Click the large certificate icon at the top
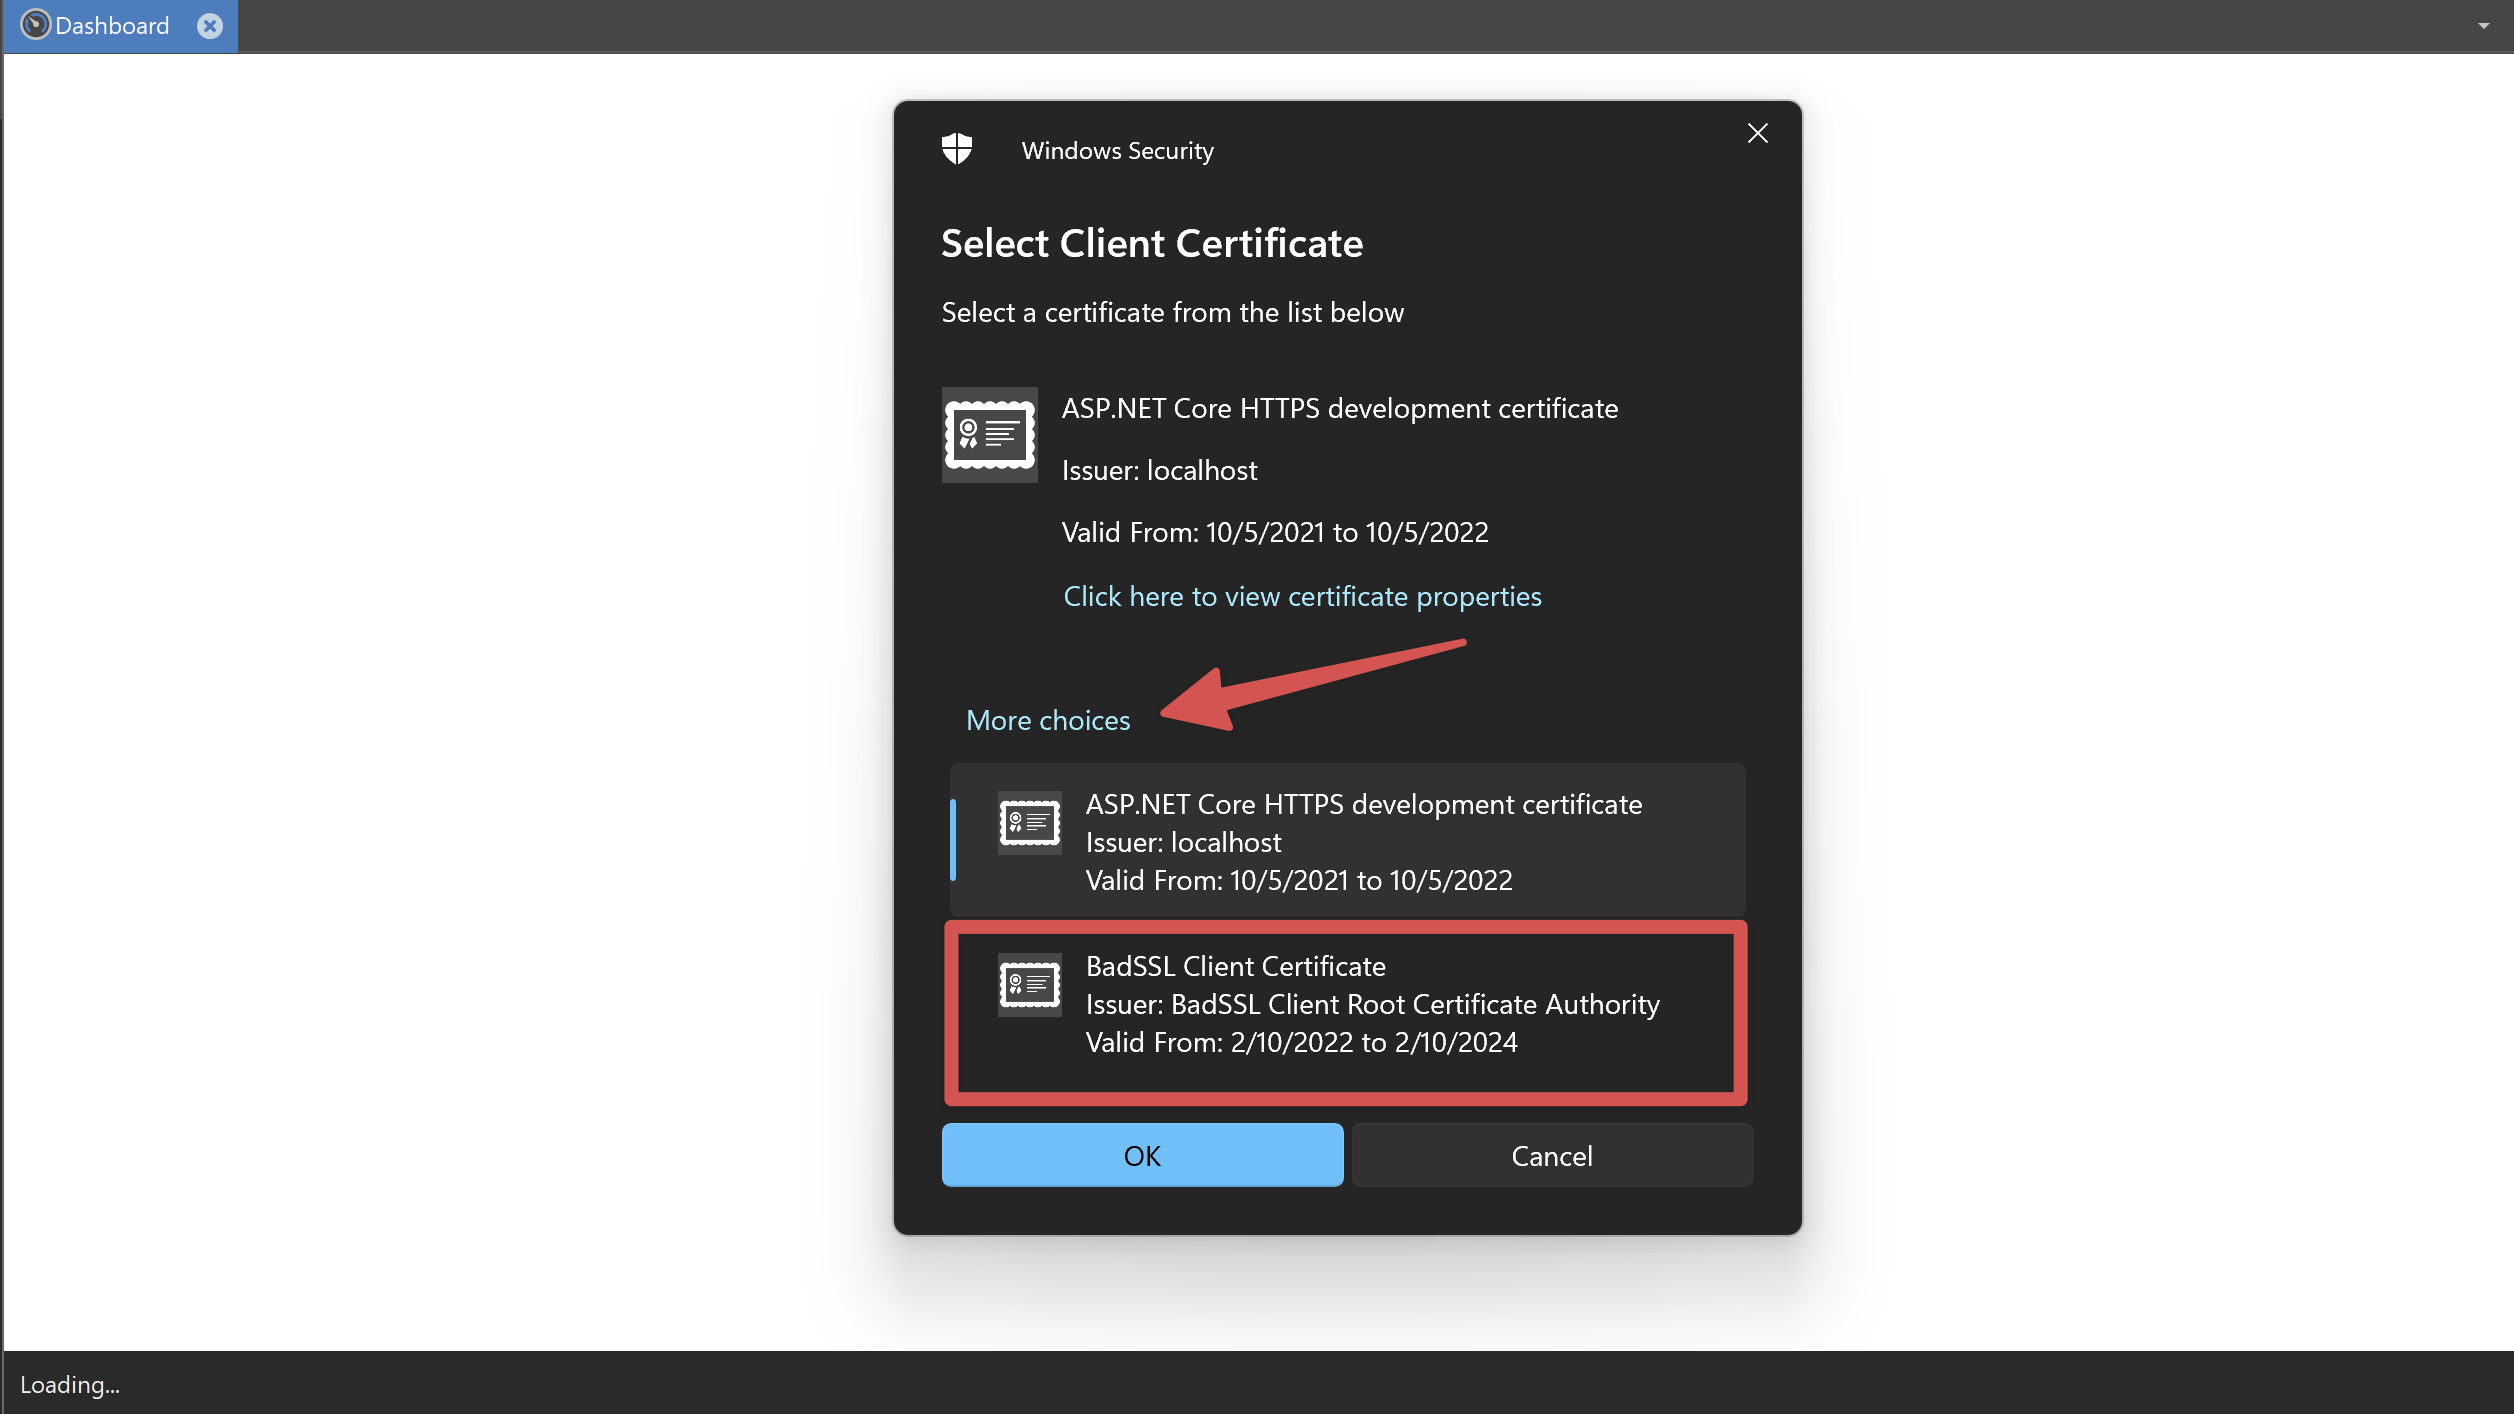Viewport: 2514px width, 1414px height. tap(989, 435)
